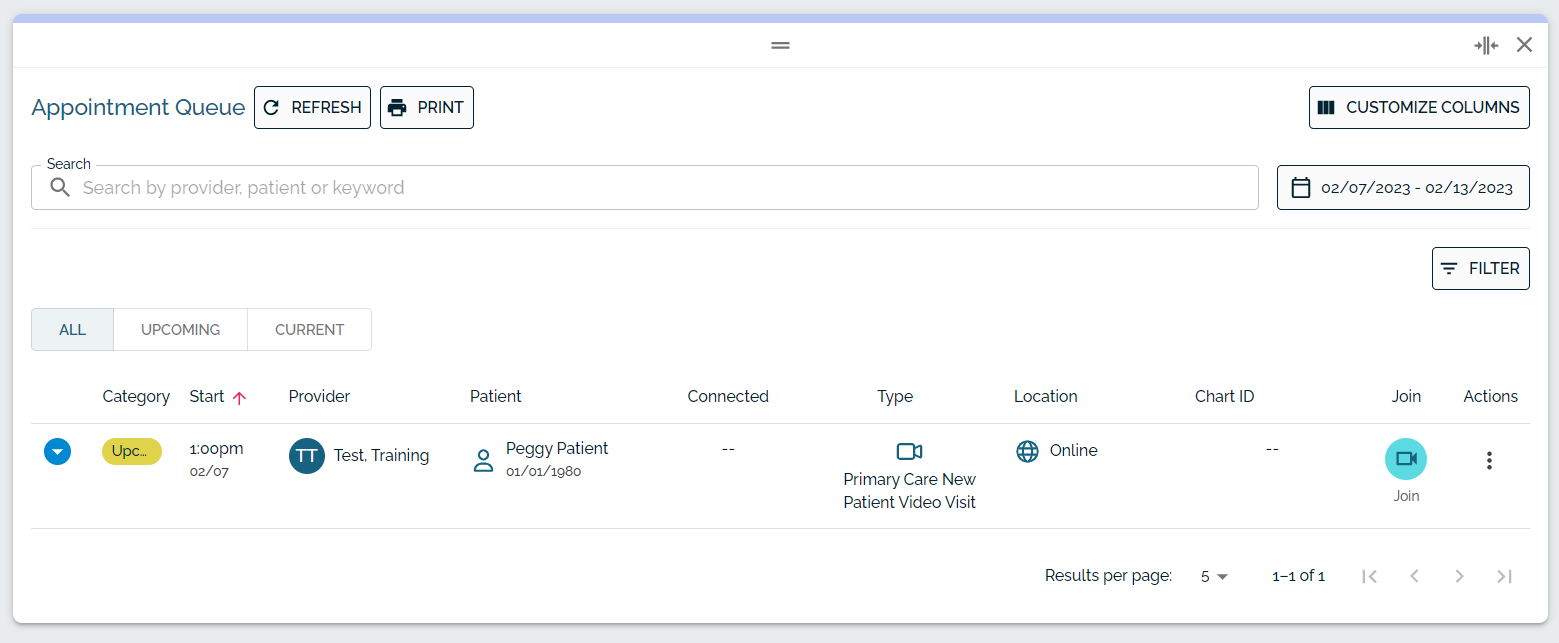Image resolution: width=1559 pixels, height=643 pixels.
Task: Click the Refresh button
Action: click(312, 108)
